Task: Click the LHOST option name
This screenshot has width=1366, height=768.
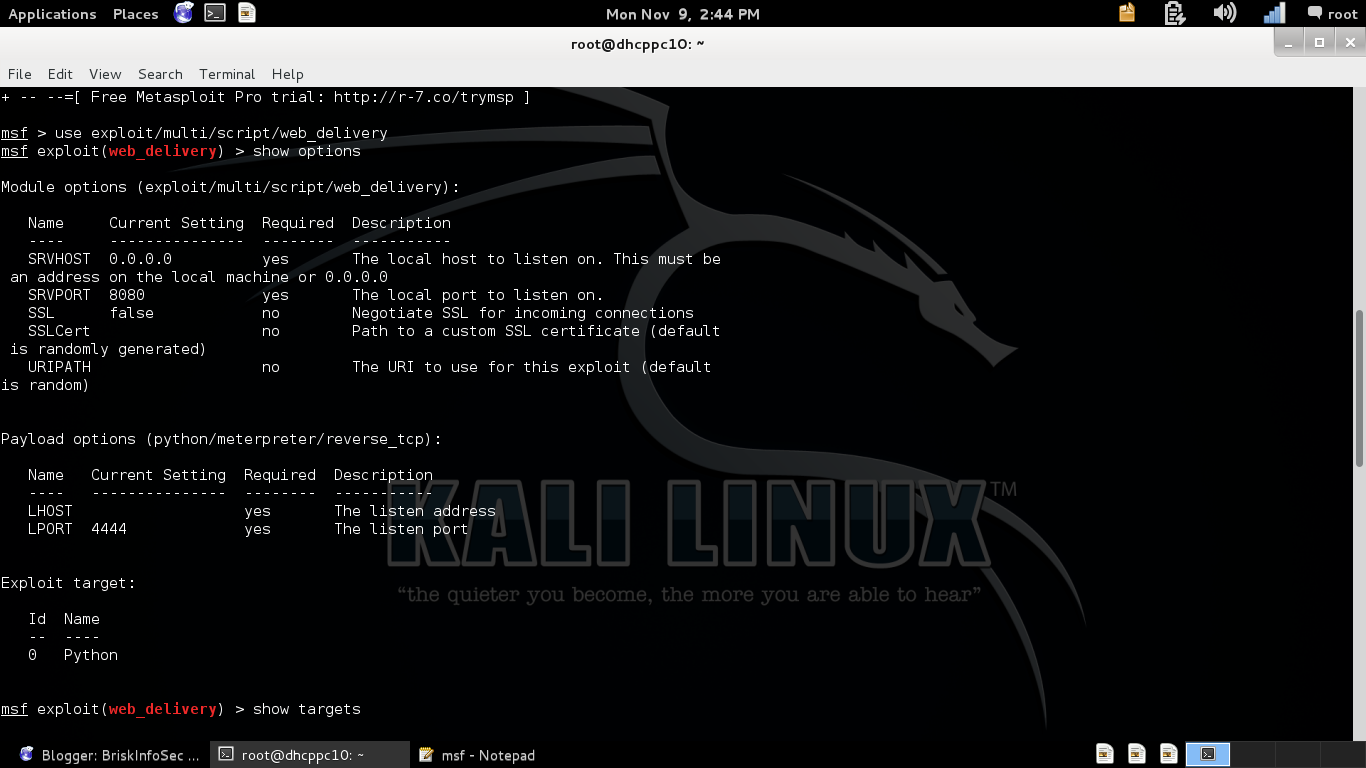Action: 50,511
